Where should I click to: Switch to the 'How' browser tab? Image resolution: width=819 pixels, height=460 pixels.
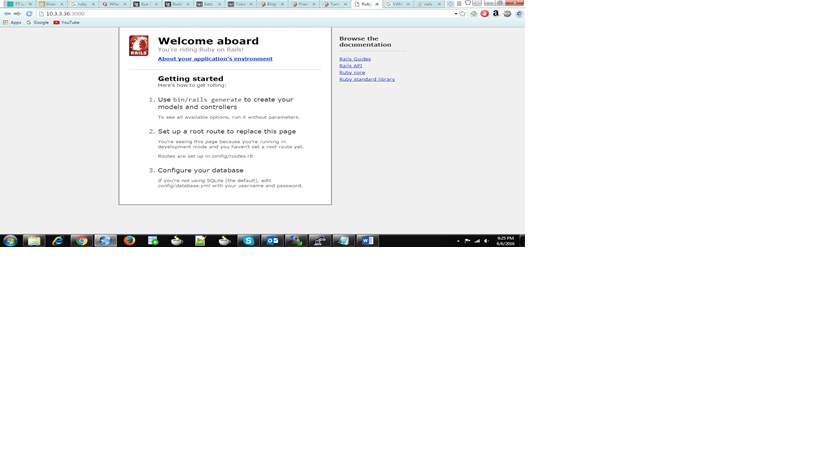tap(51, 4)
